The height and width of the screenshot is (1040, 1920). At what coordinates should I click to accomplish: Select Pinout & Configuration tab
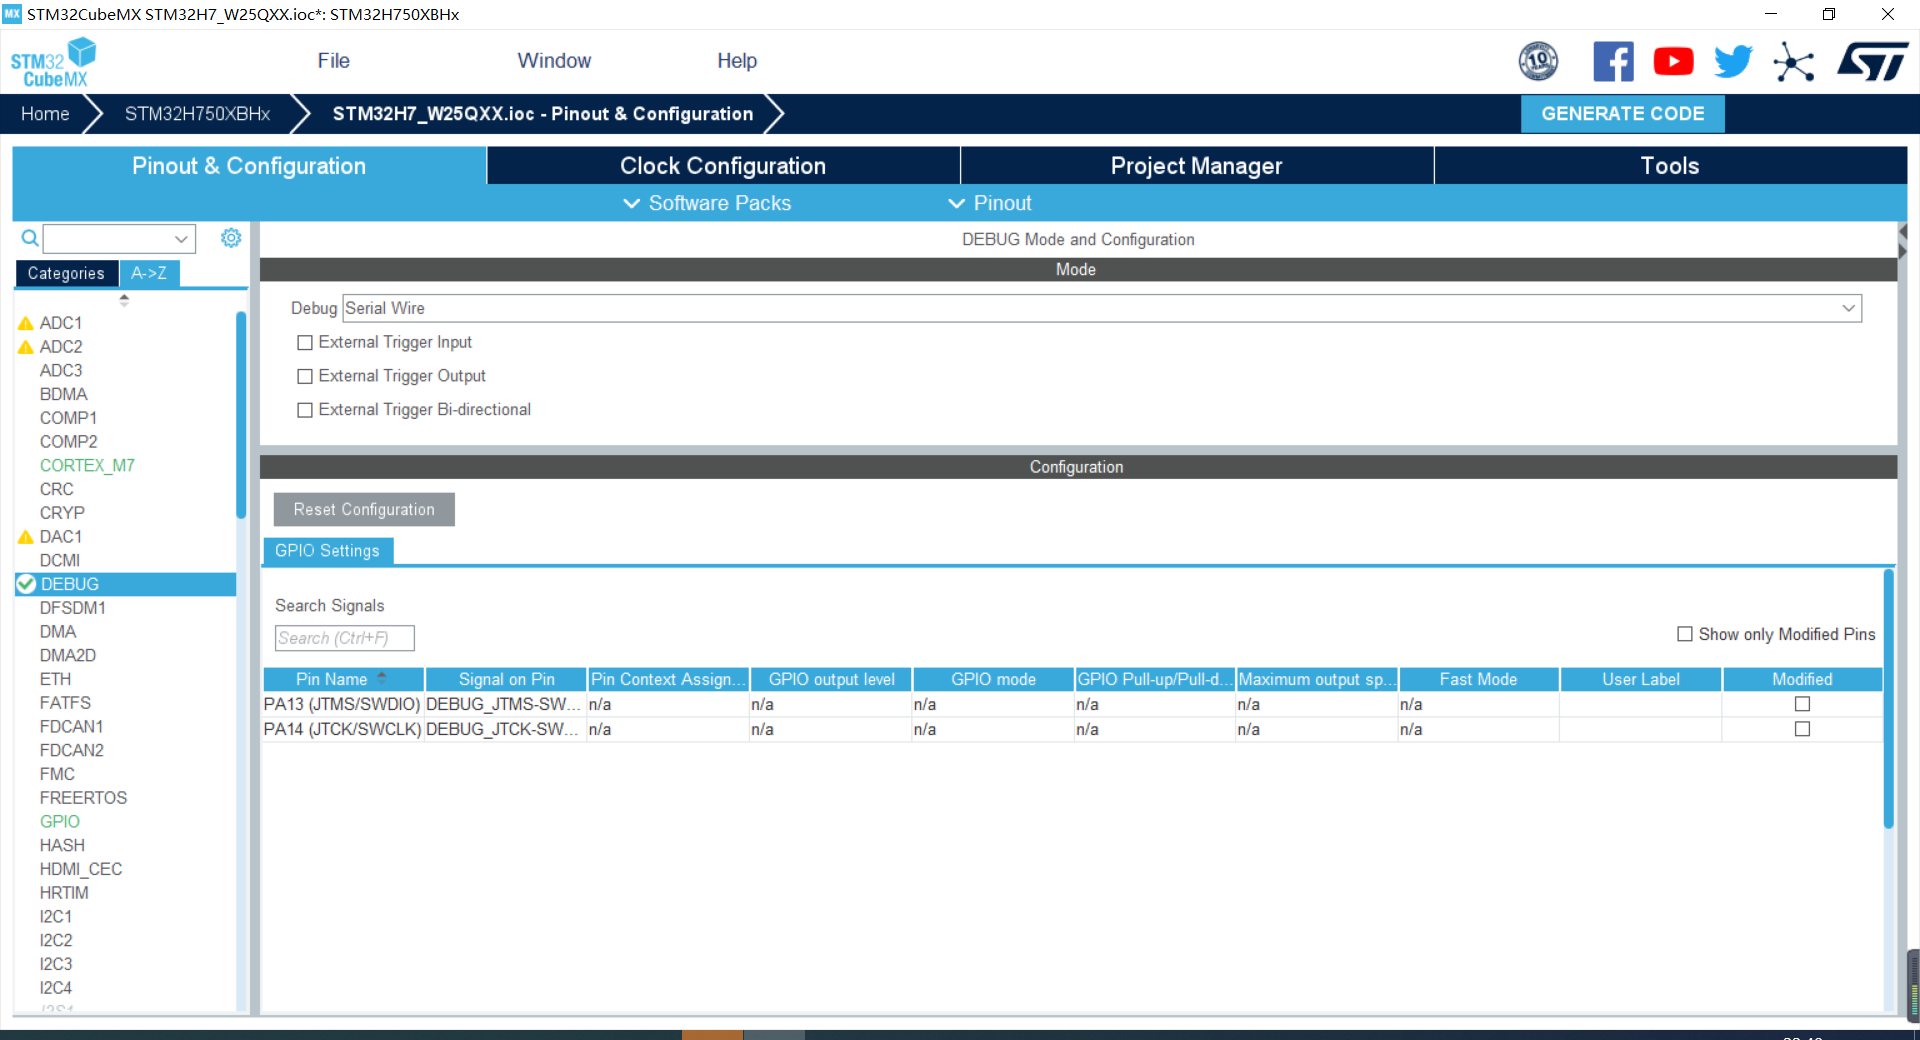[249, 166]
